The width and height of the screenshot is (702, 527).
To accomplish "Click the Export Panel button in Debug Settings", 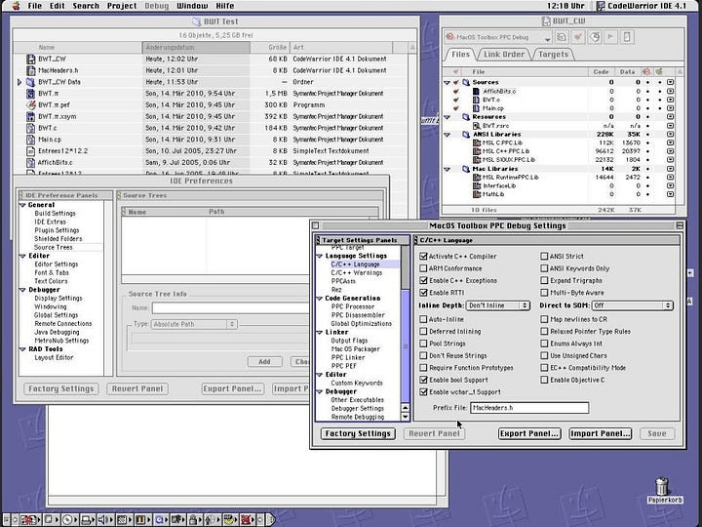I will (x=528, y=434).
